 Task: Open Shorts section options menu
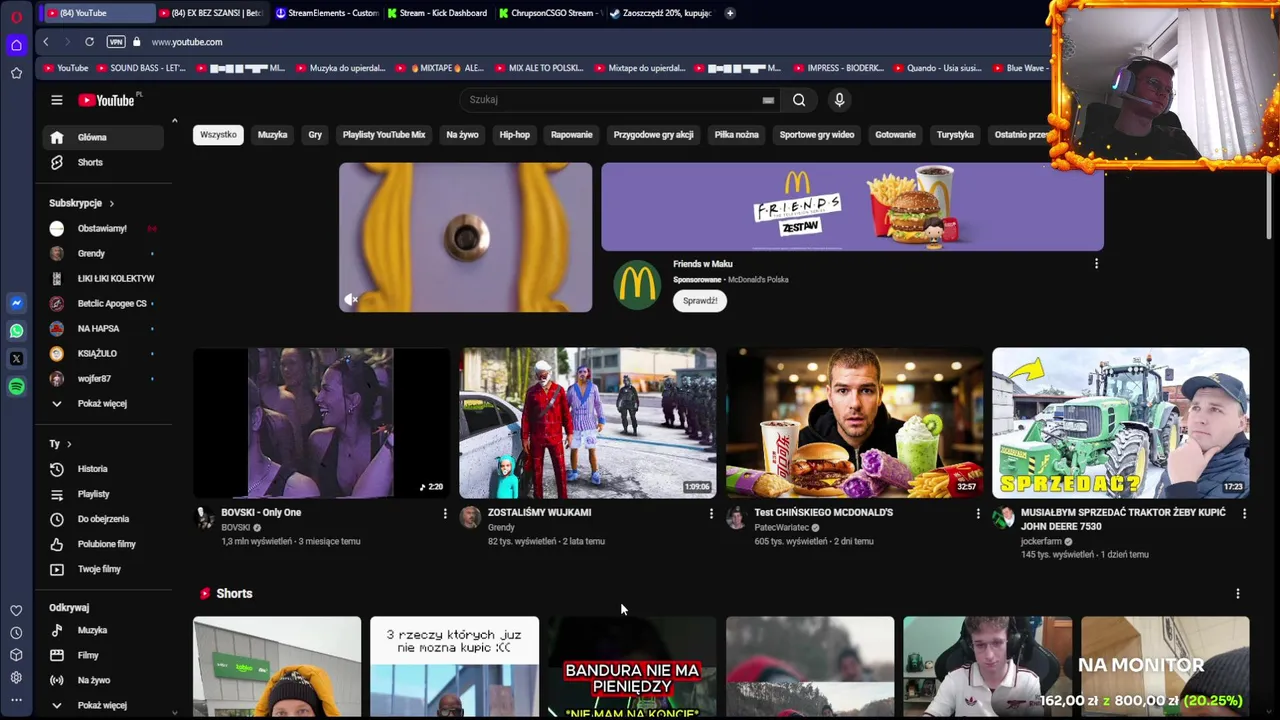coord(1238,594)
